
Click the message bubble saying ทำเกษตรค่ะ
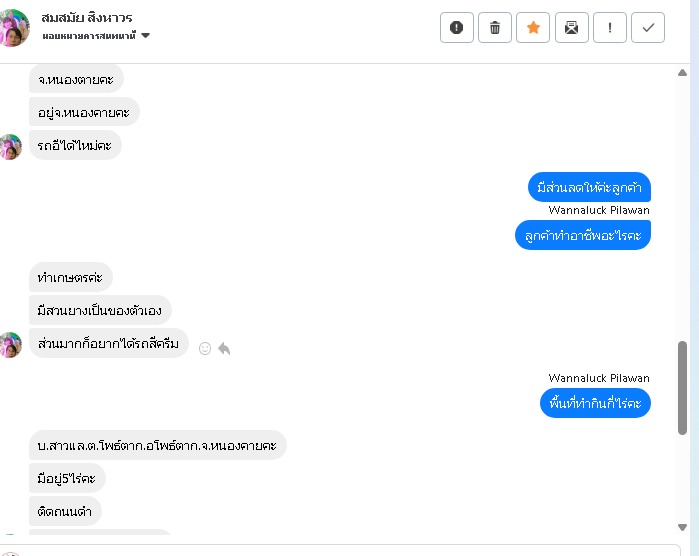71,276
